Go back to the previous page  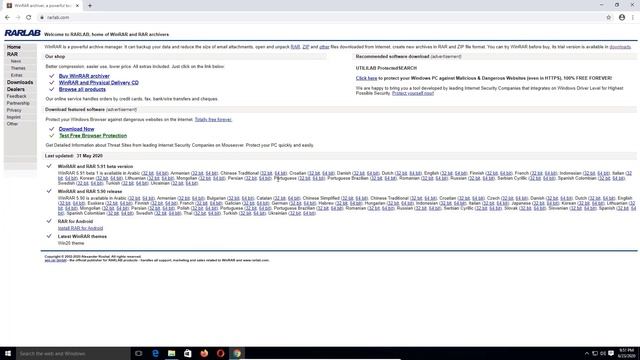pos(7,18)
